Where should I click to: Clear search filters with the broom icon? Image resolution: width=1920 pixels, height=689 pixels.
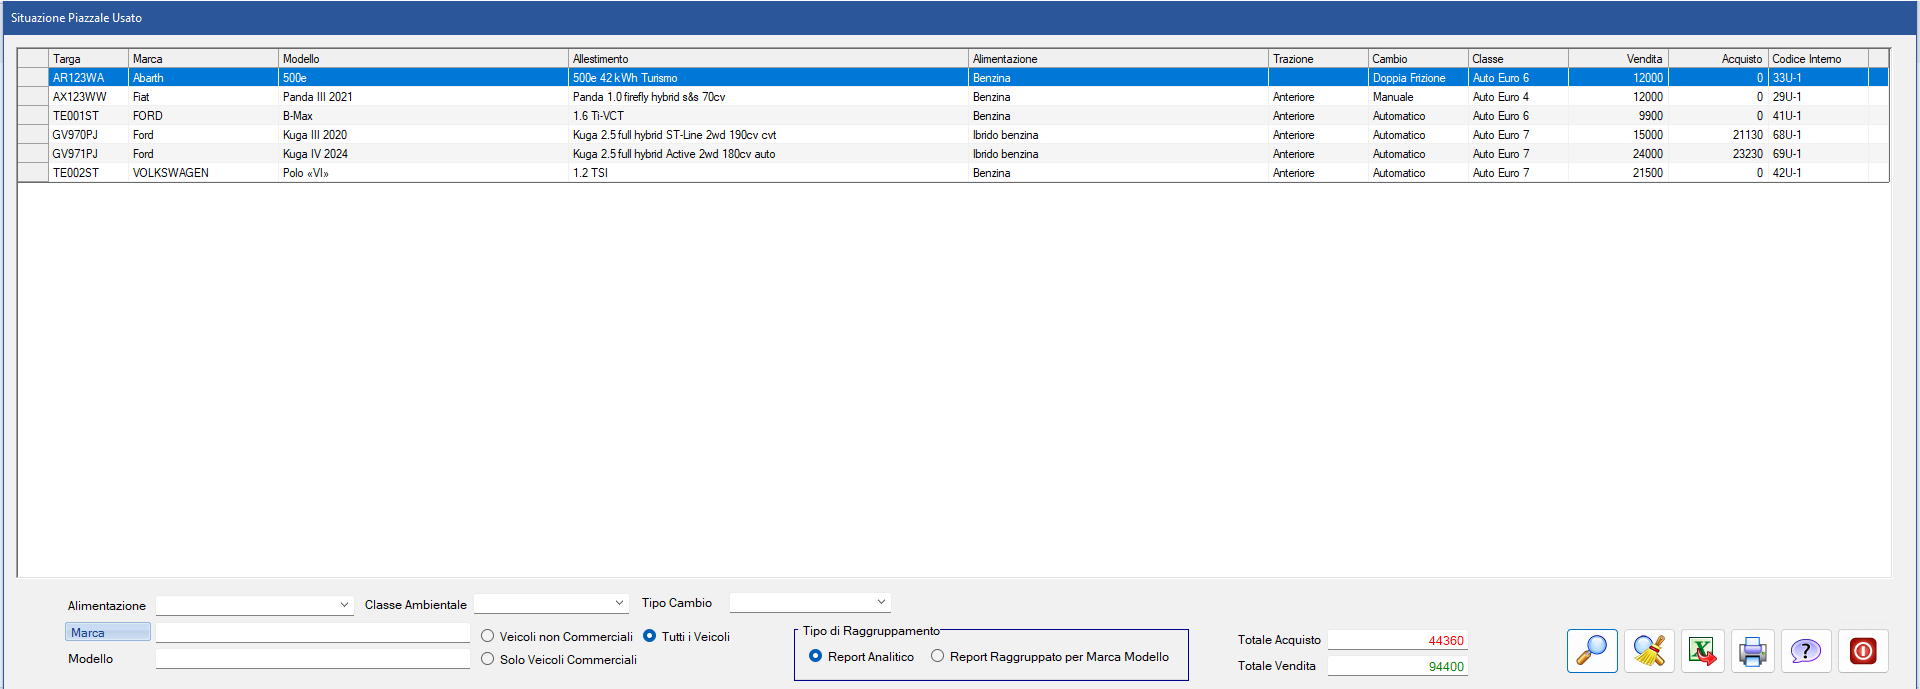pyautogui.click(x=1648, y=651)
